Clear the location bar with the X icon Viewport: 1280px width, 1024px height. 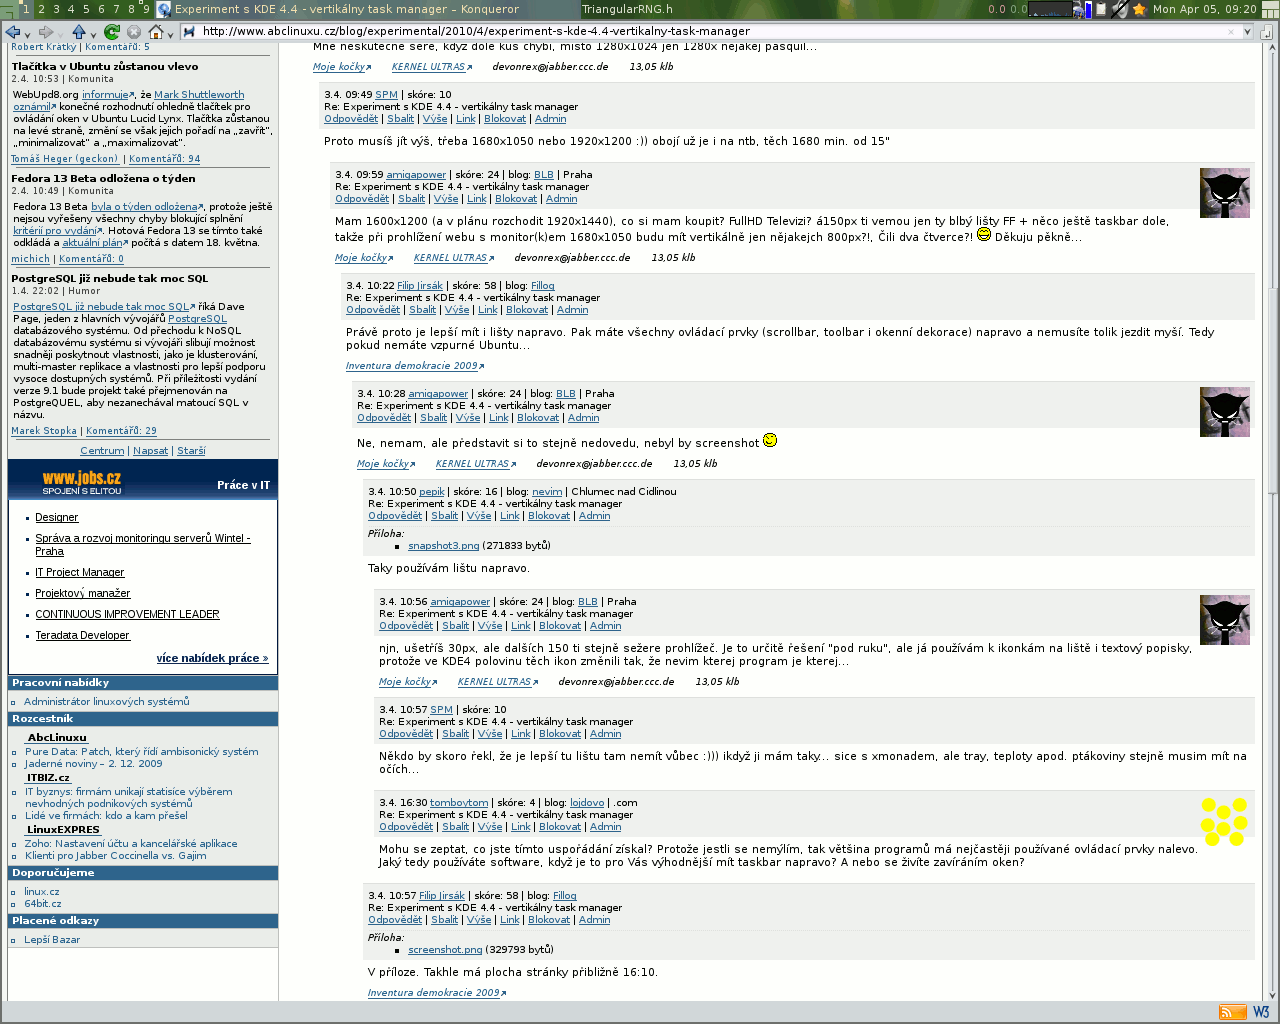click(x=1231, y=31)
